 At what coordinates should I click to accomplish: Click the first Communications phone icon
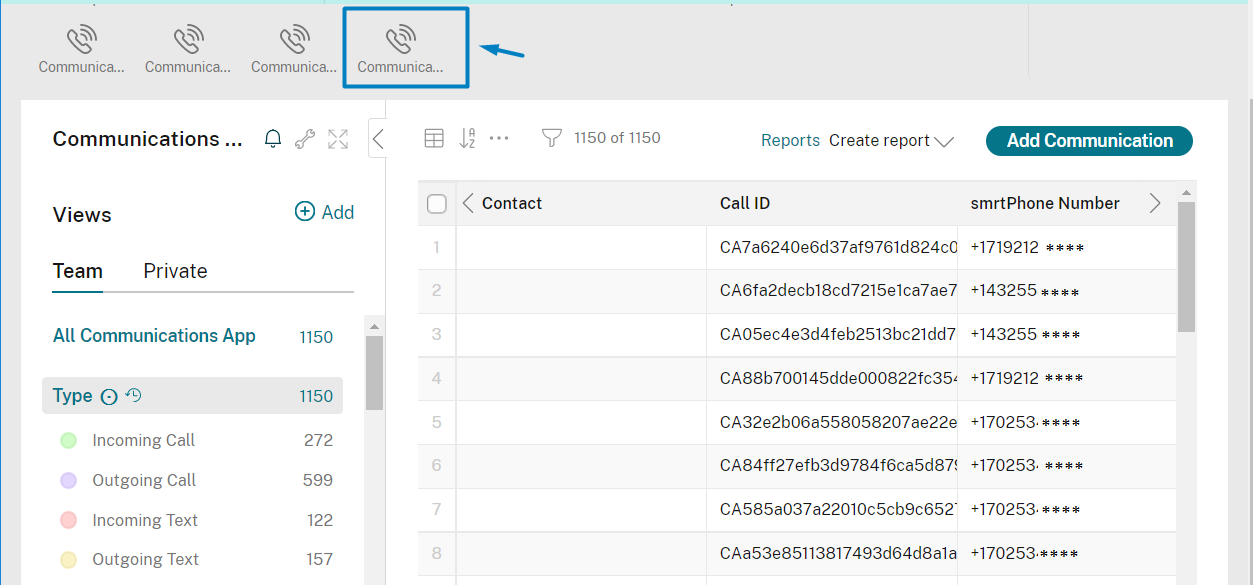(x=81, y=48)
